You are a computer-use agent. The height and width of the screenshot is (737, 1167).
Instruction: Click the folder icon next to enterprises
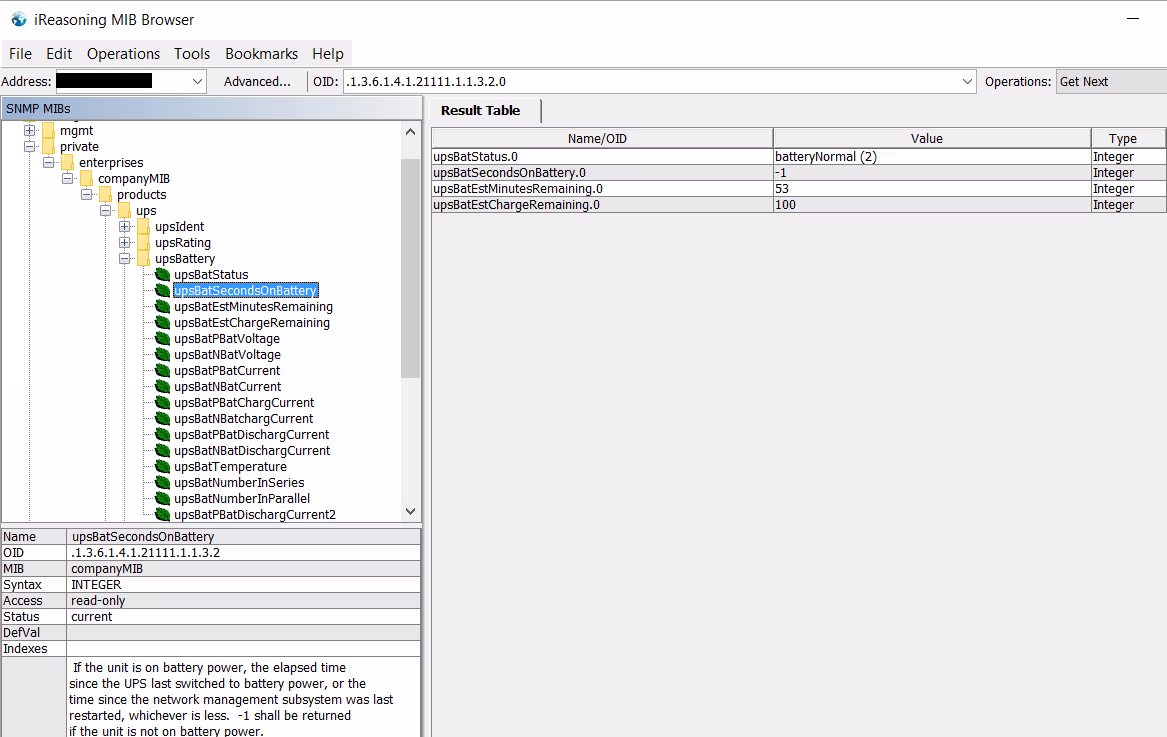click(68, 163)
